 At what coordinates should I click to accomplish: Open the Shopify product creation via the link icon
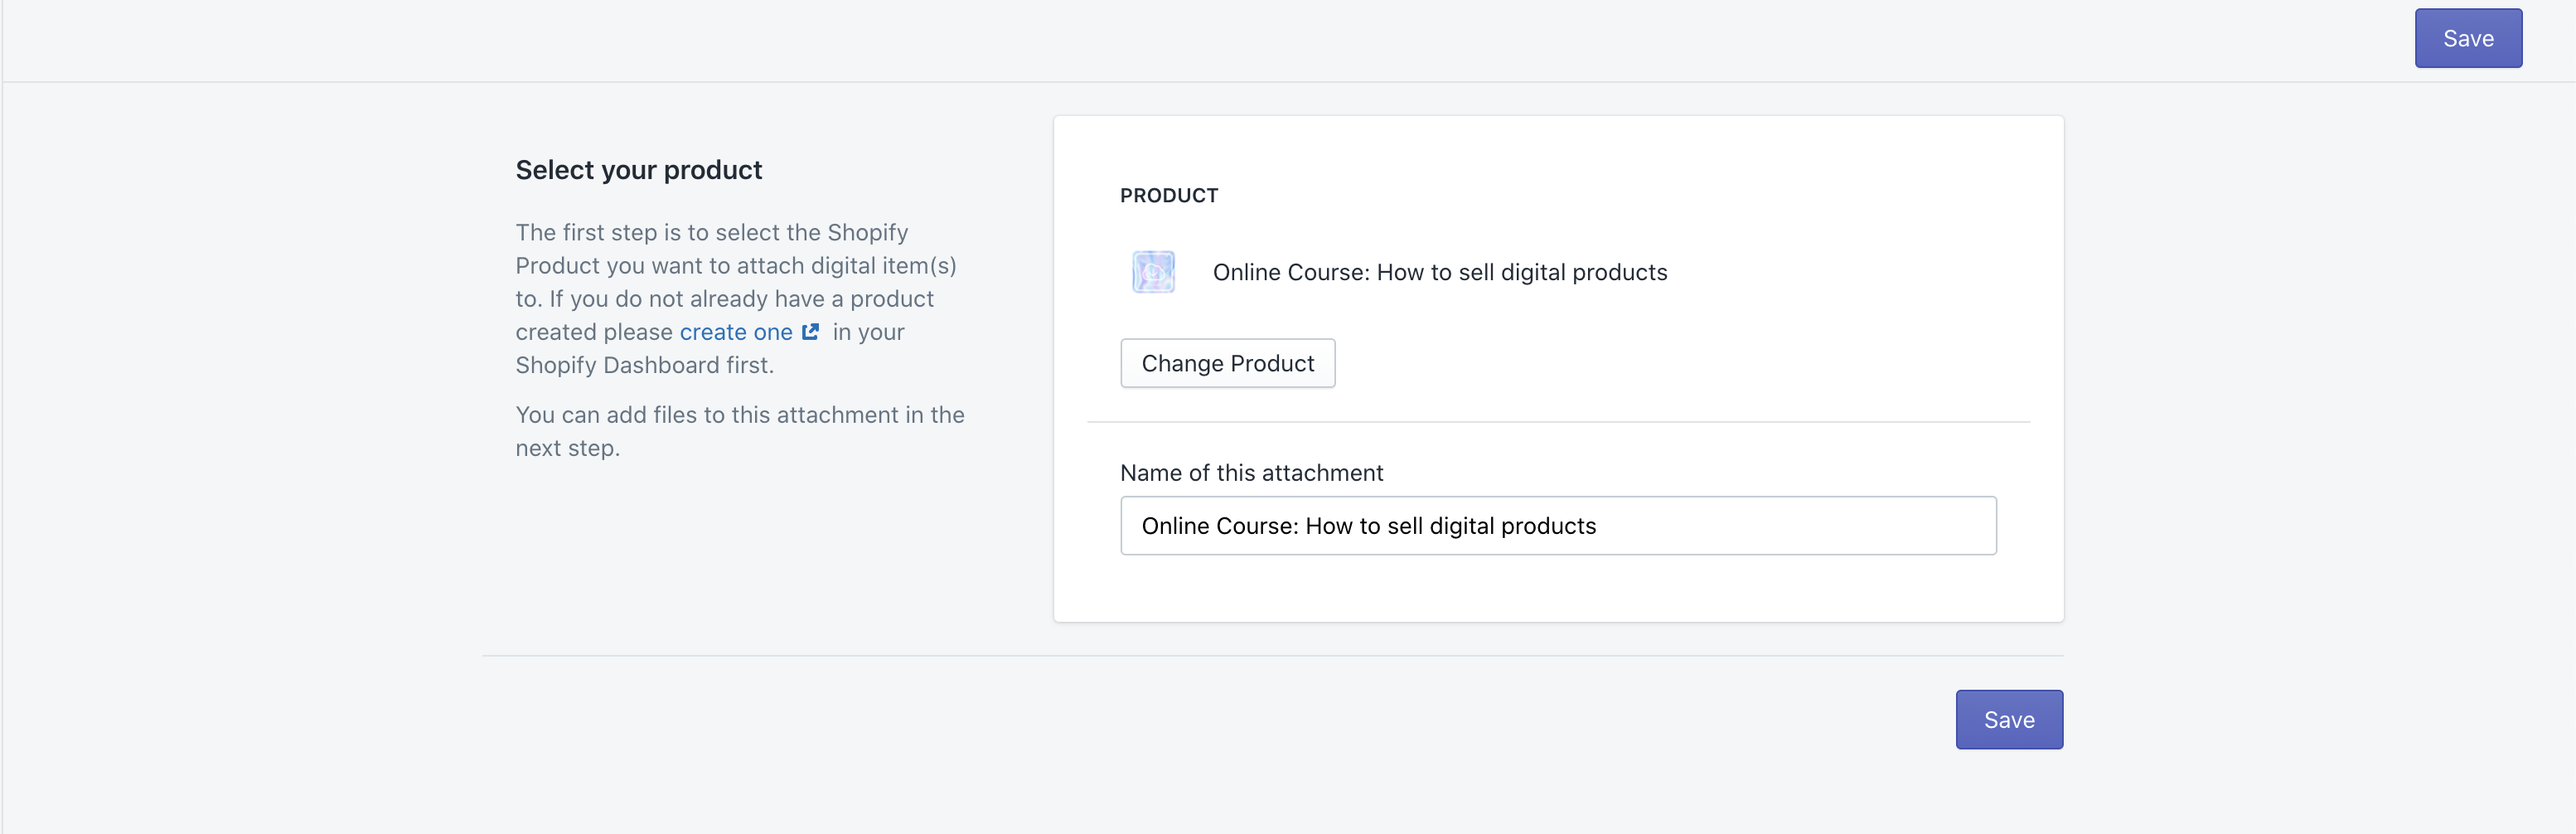tap(810, 331)
